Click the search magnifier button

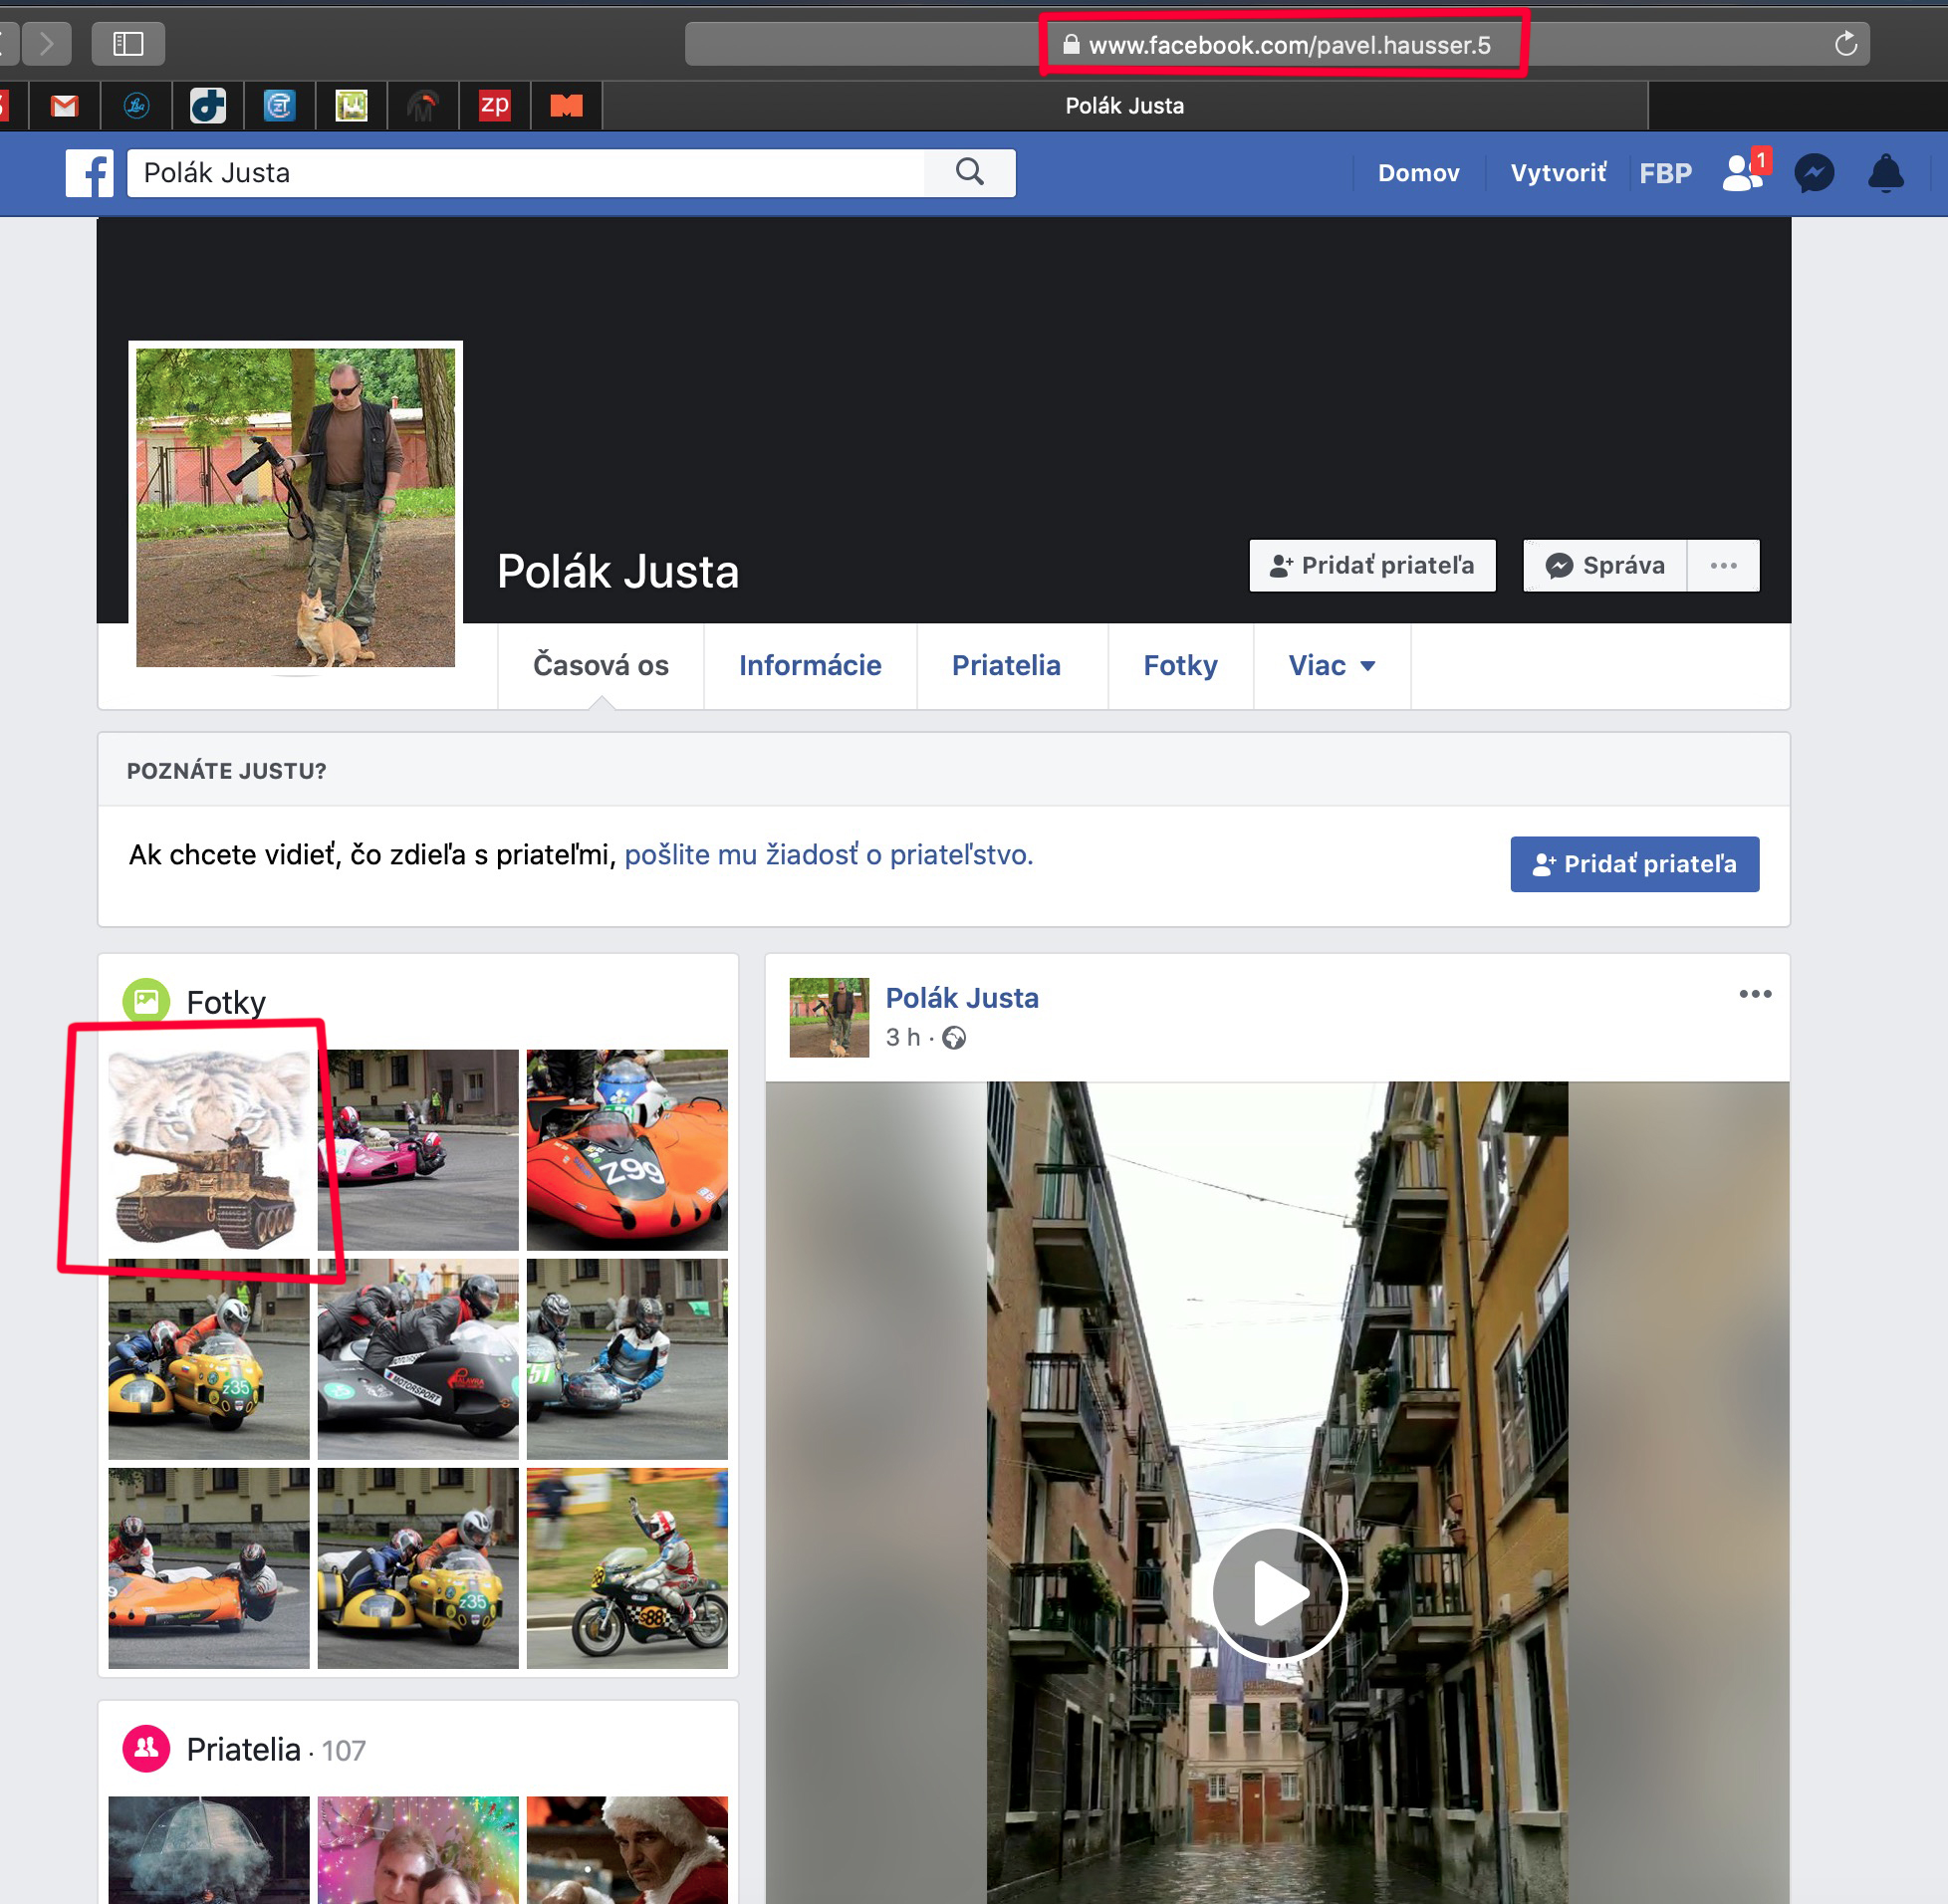969,172
